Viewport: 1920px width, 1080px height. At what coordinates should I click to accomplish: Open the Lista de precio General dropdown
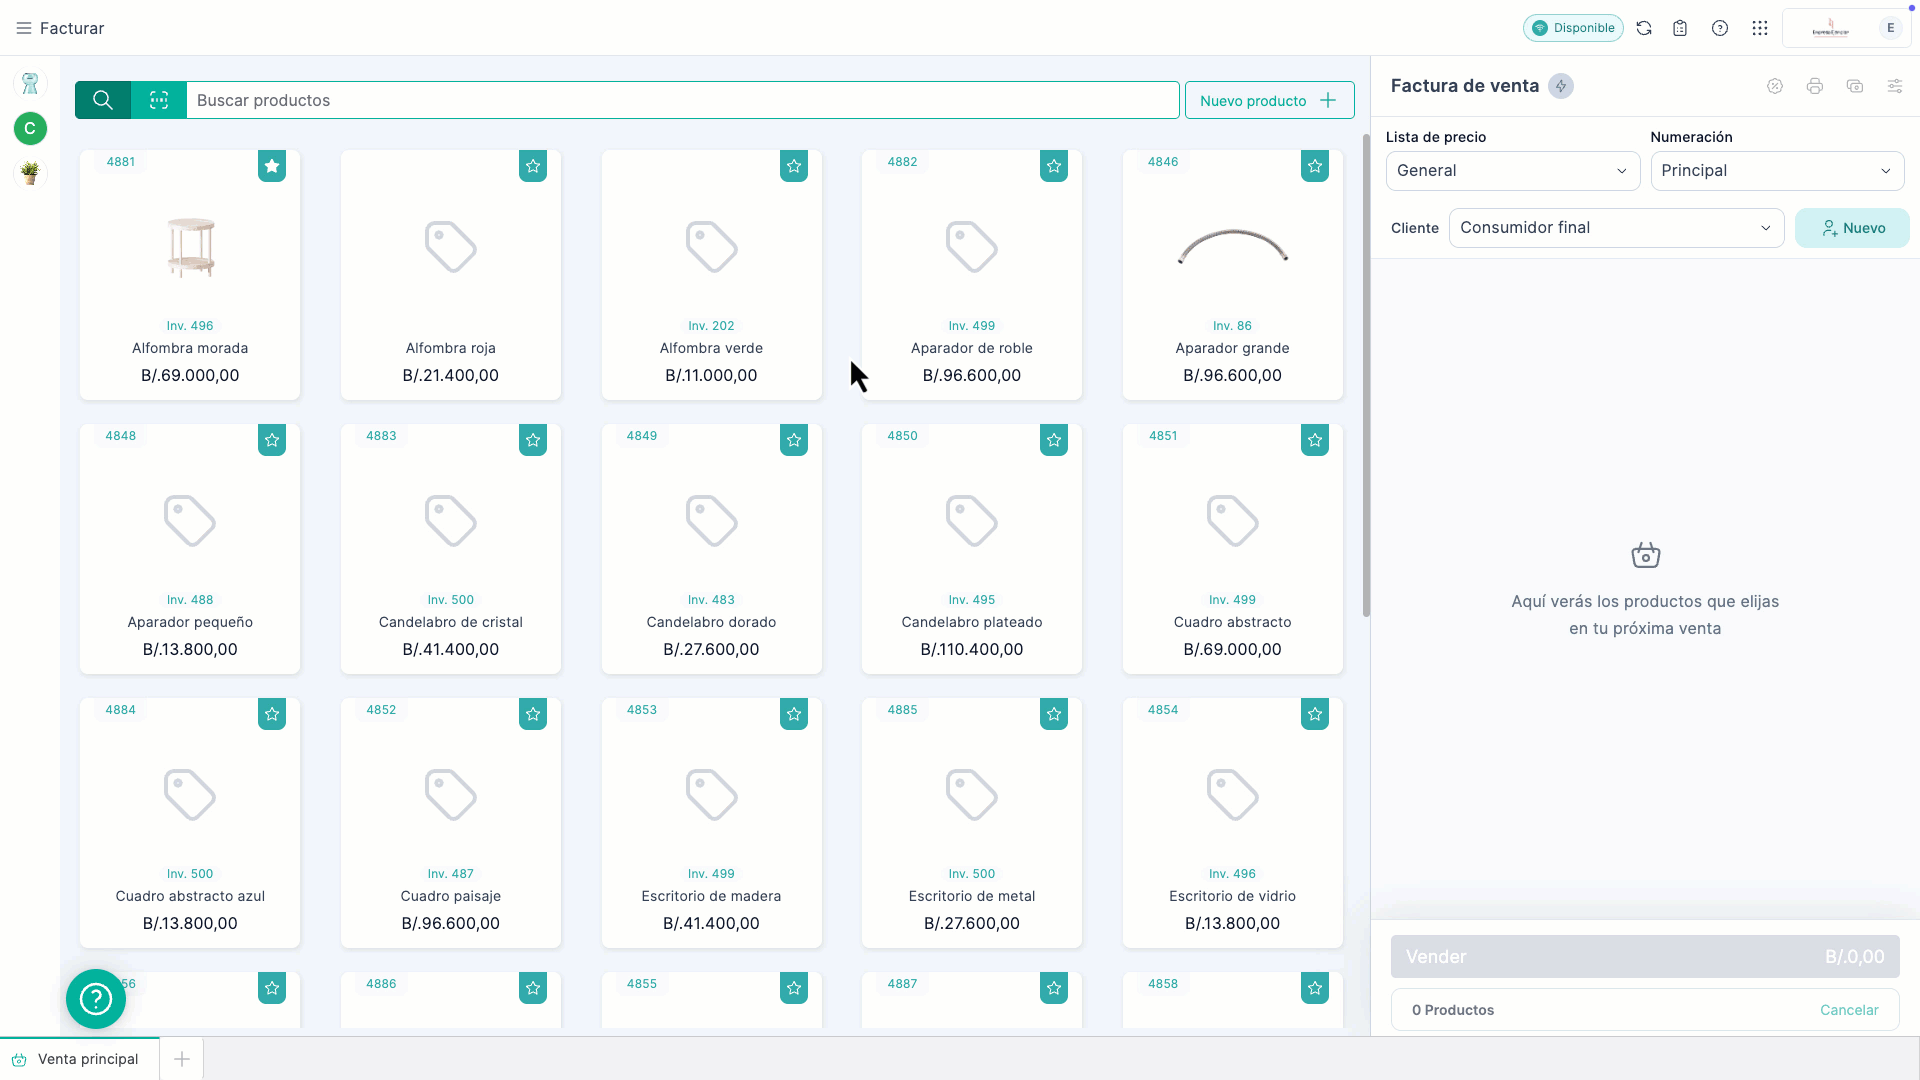(1512, 171)
